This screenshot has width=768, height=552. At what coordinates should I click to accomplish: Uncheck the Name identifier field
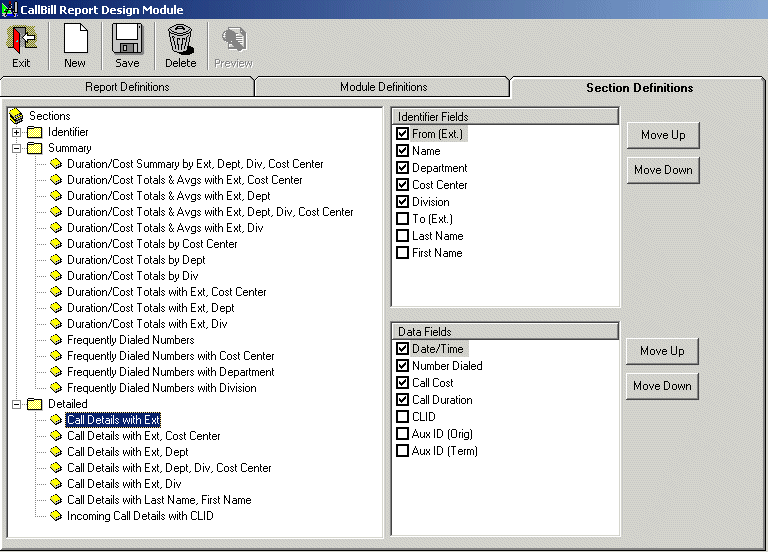click(x=403, y=151)
